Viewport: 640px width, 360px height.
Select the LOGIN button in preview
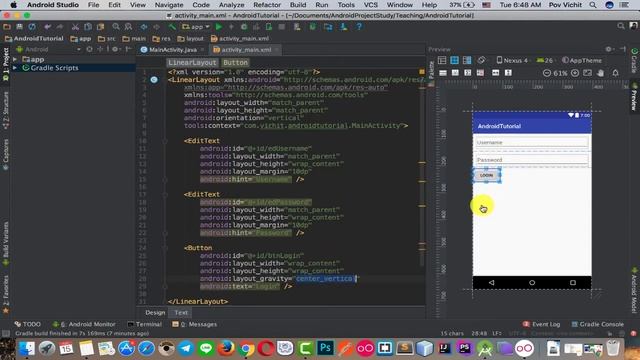487,176
